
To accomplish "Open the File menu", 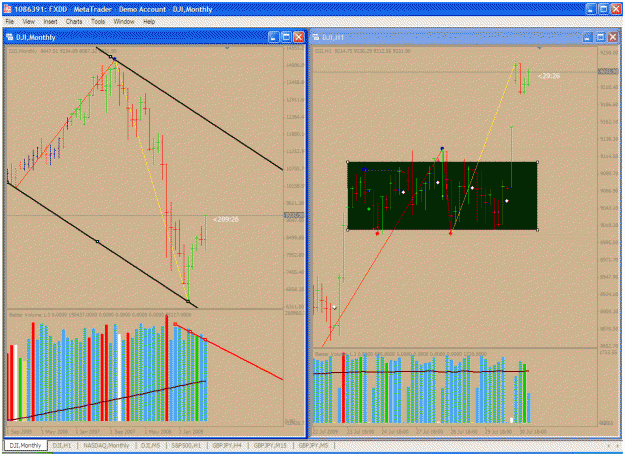I will (x=10, y=22).
